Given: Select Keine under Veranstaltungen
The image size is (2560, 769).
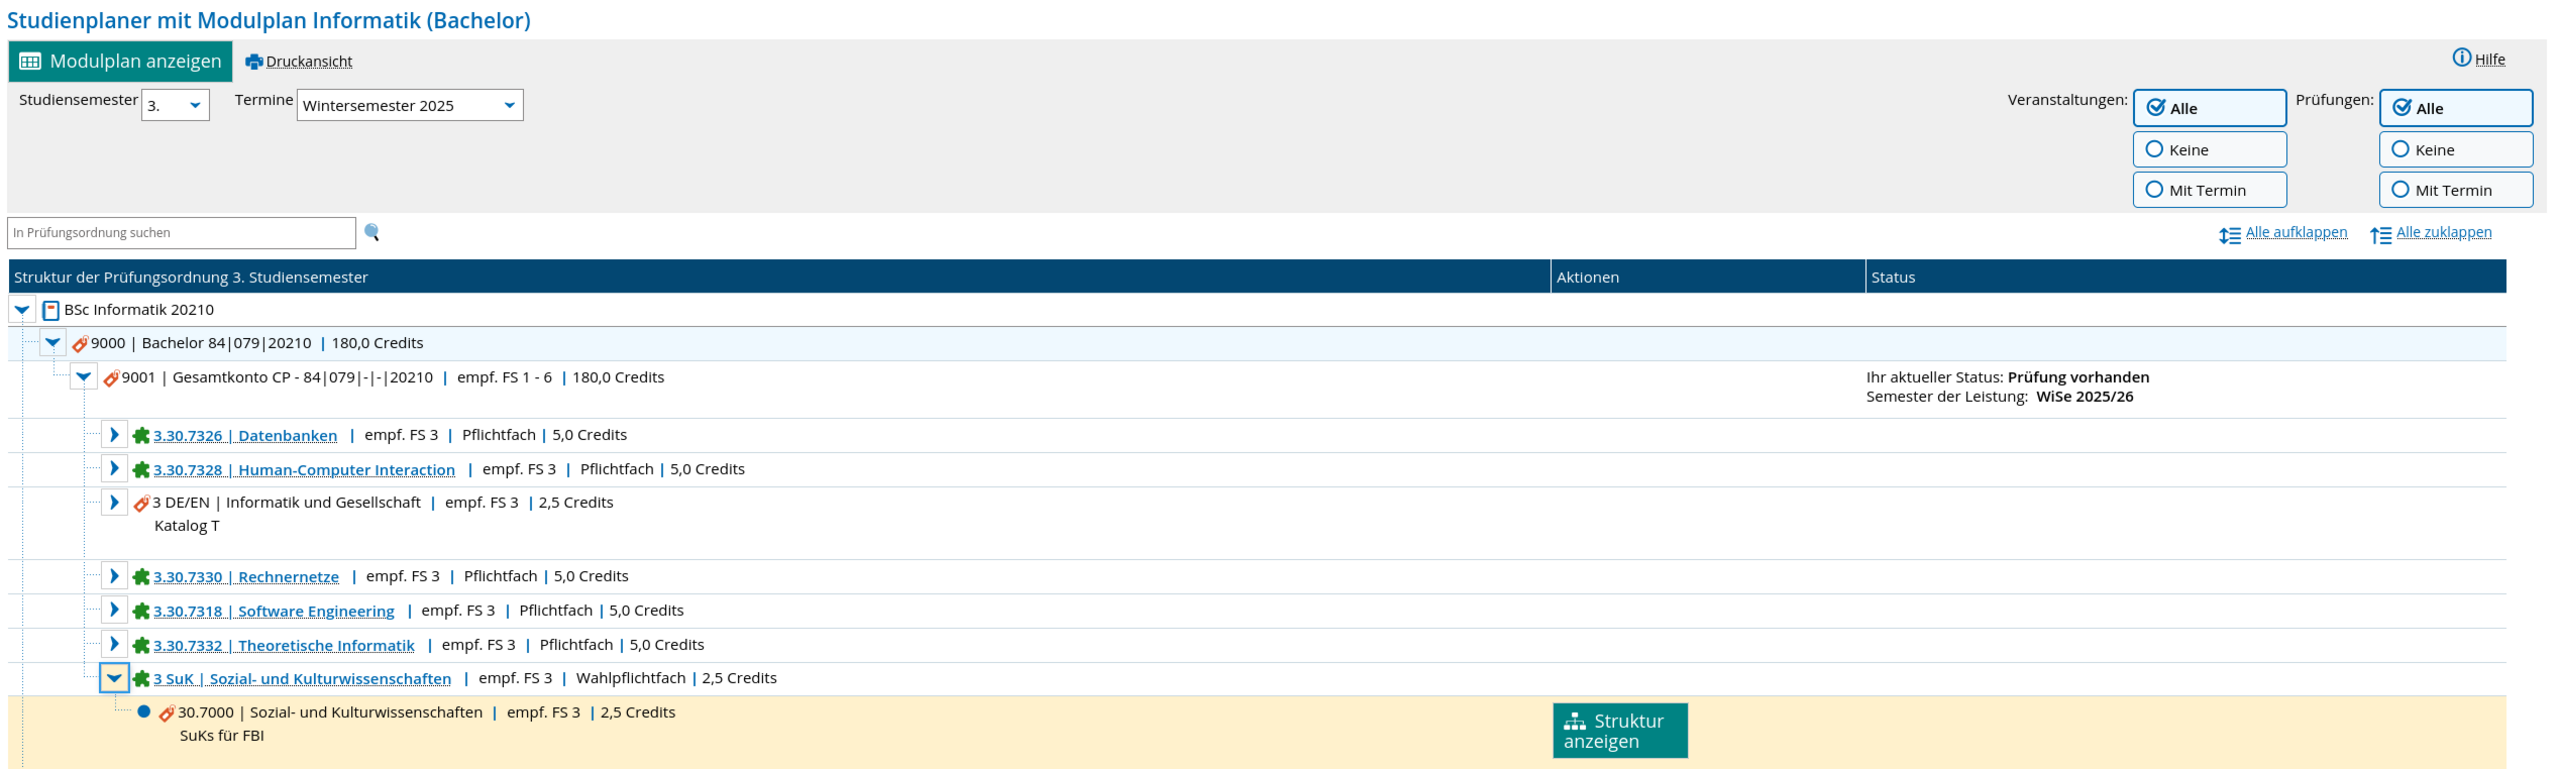Looking at the screenshot, I should 2209,150.
